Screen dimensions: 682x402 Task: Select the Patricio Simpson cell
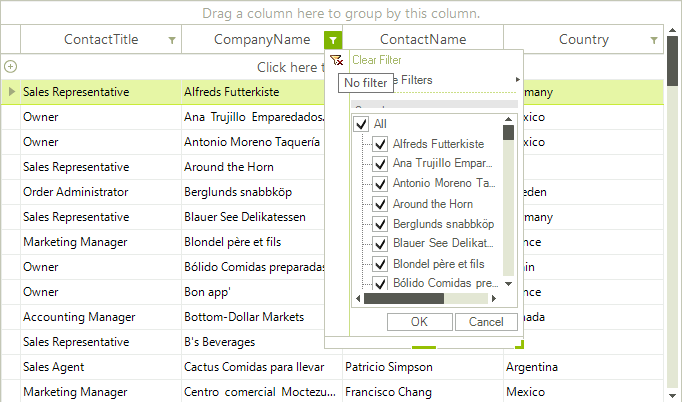pos(423,367)
